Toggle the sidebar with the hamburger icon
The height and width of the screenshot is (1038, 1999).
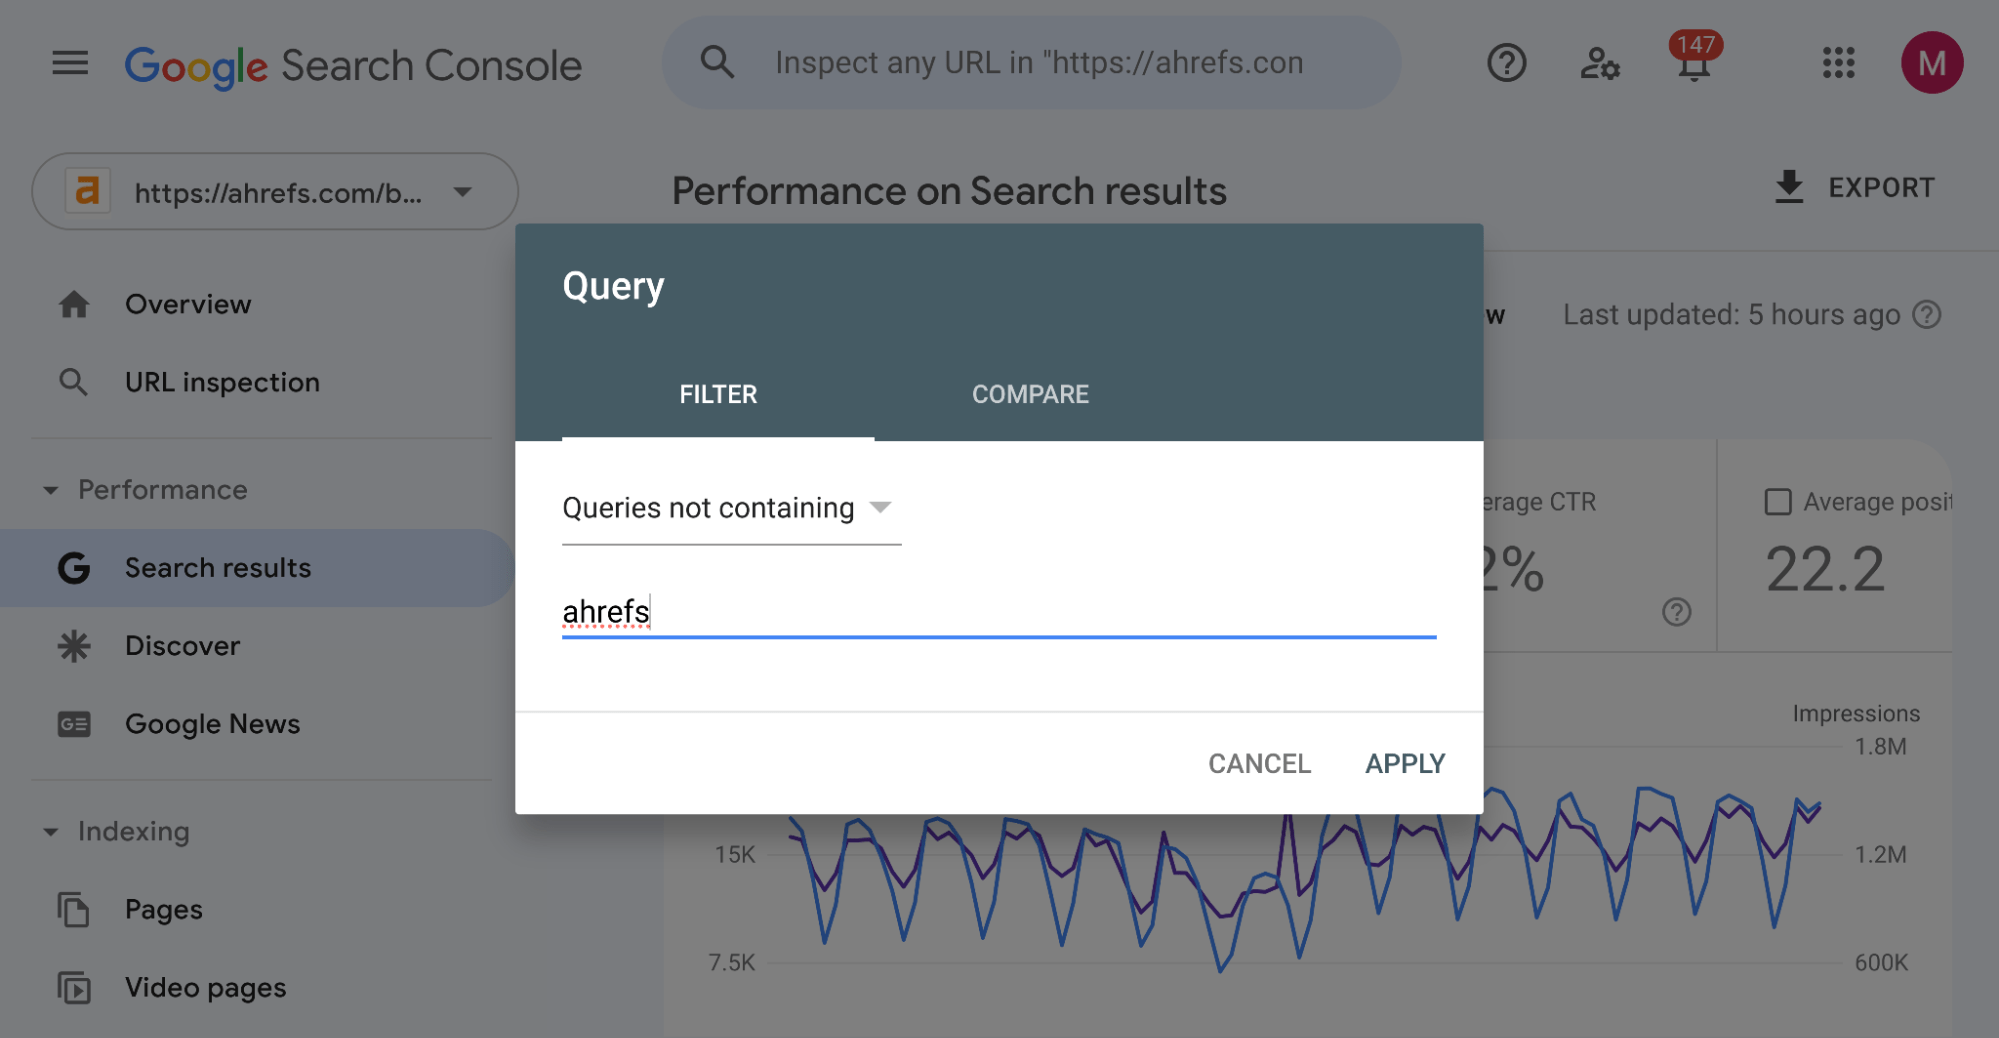click(69, 63)
